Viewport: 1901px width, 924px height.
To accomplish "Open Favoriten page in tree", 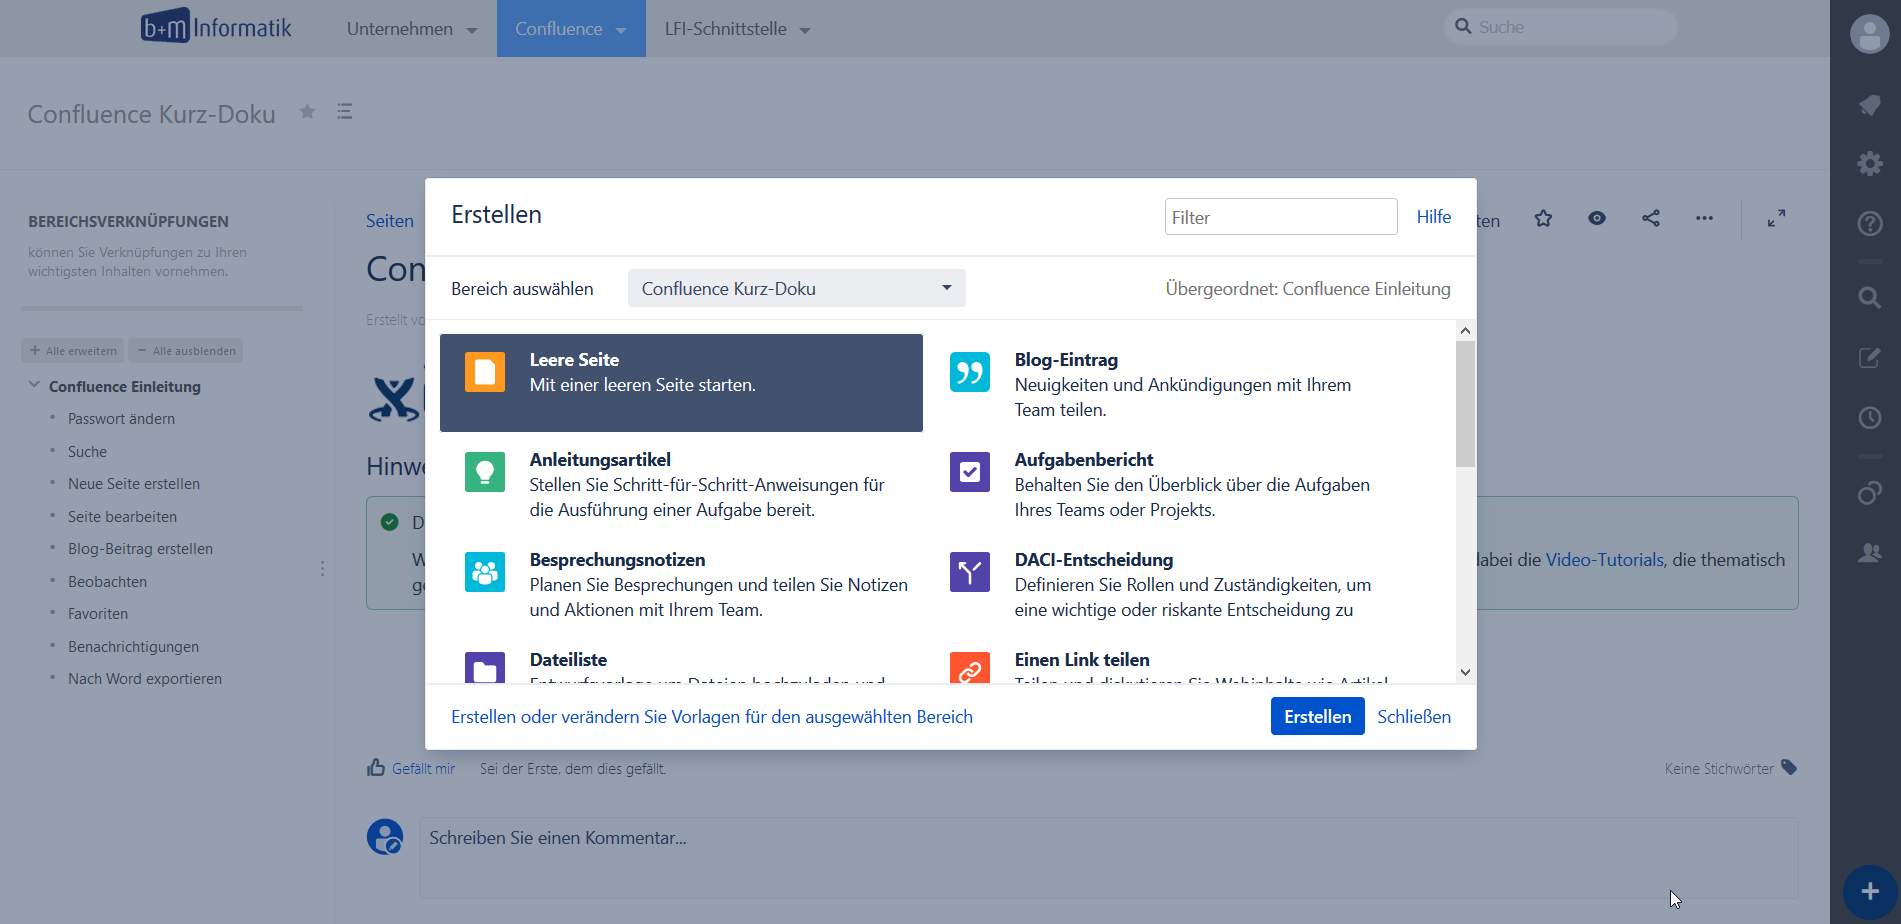I will pyautogui.click(x=98, y=614).
